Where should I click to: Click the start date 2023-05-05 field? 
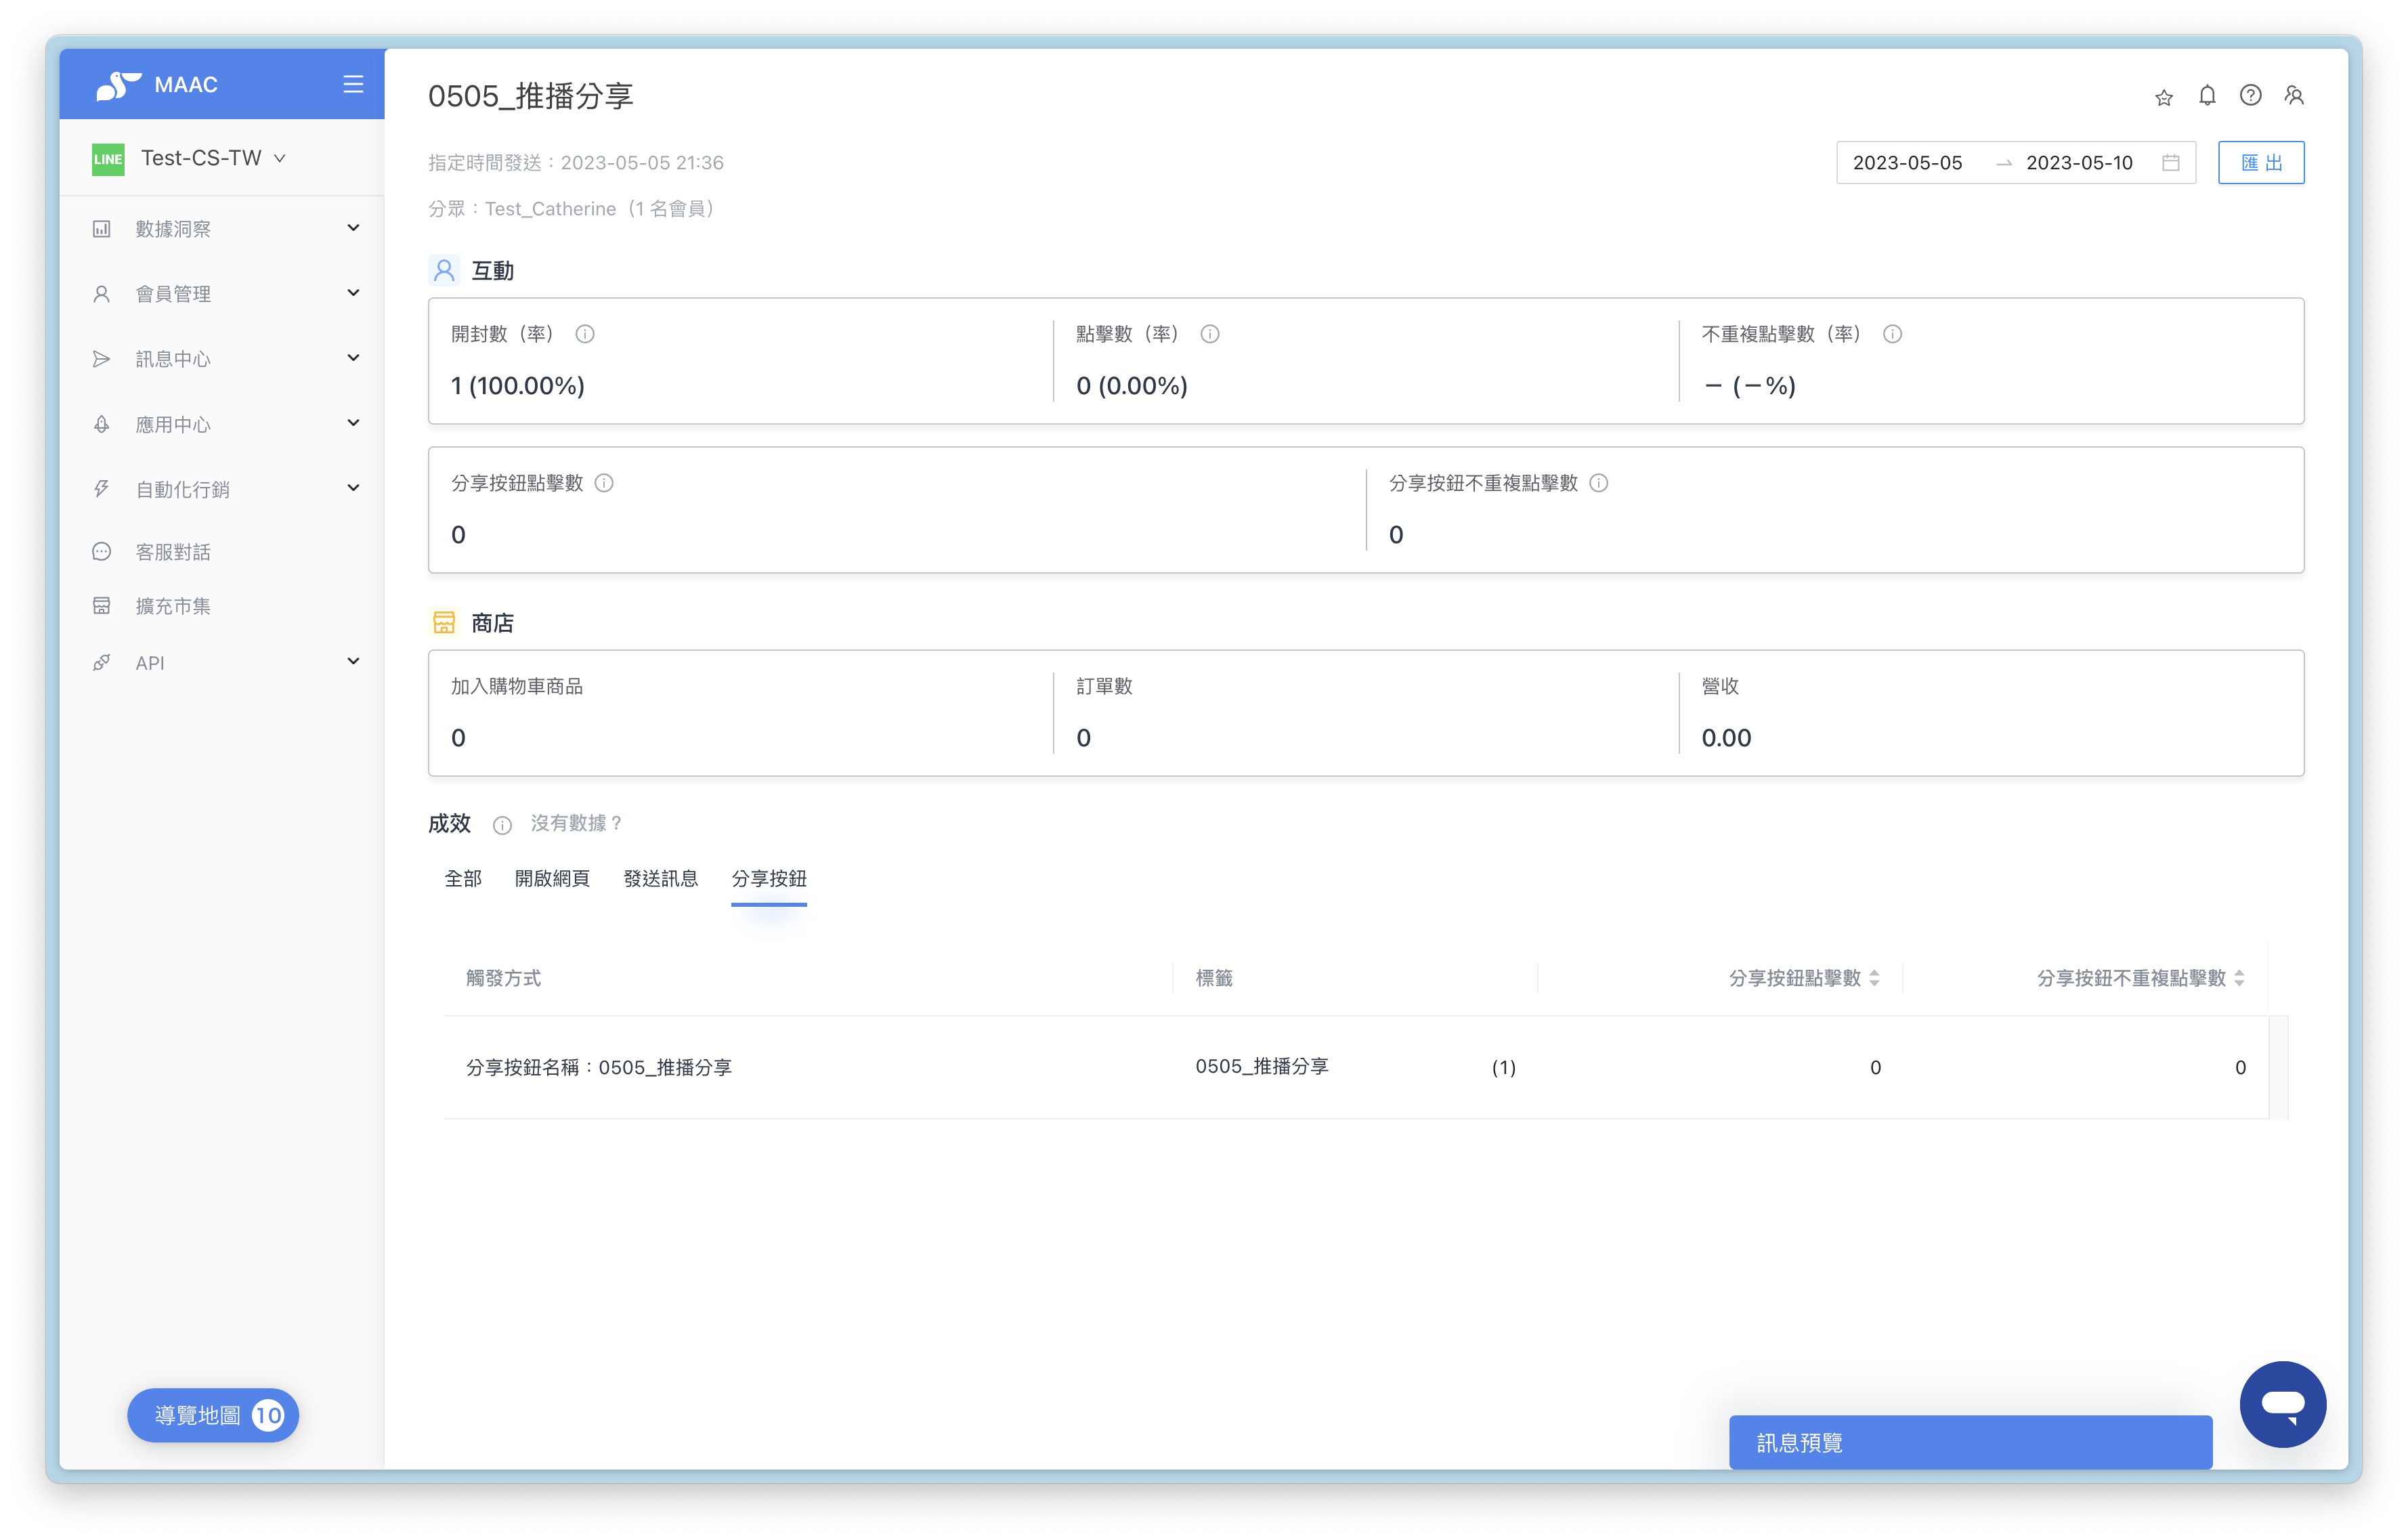pos(1907,163)
